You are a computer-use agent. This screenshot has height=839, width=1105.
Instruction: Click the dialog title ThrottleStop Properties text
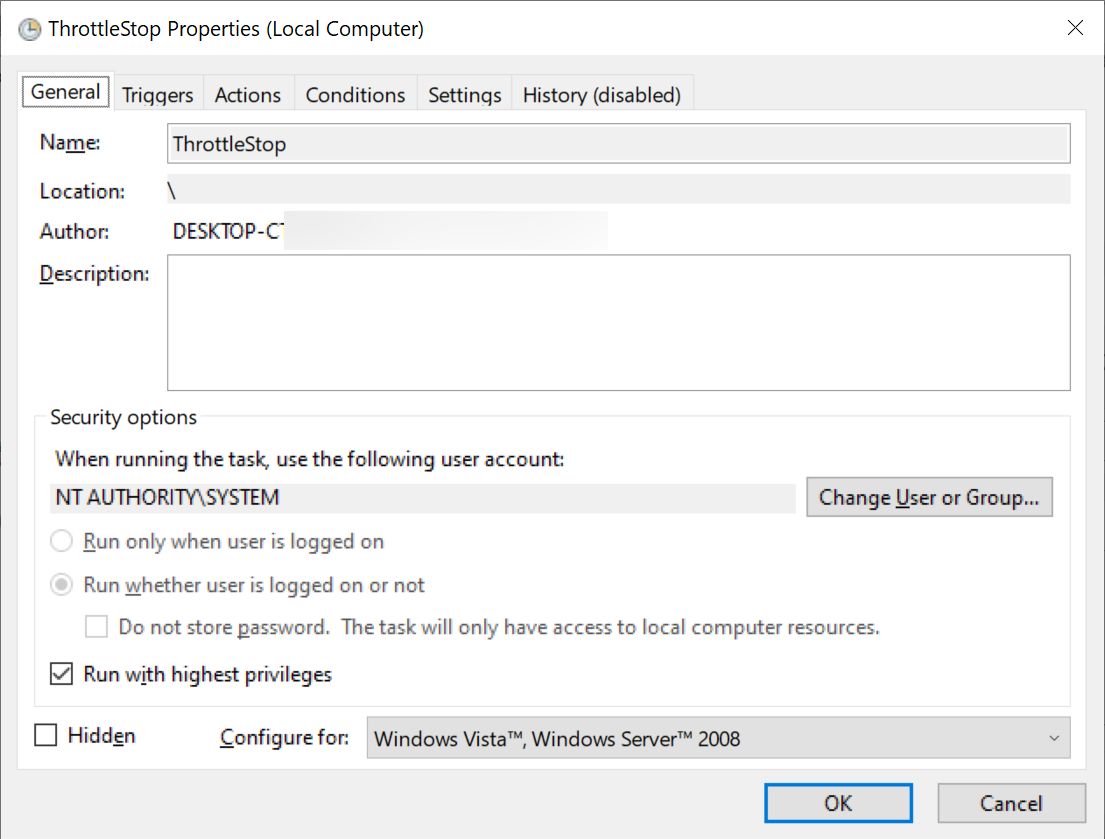236,29
